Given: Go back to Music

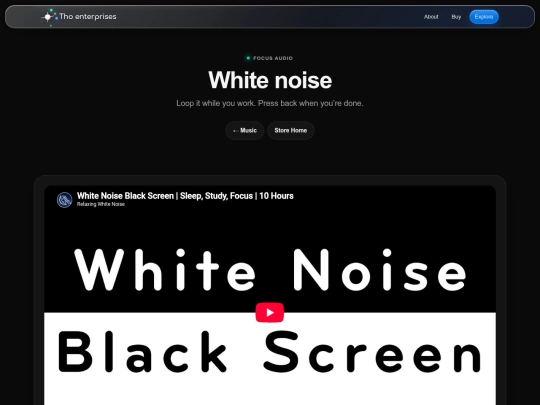Looking at the screenshot, I should [245, 131].
